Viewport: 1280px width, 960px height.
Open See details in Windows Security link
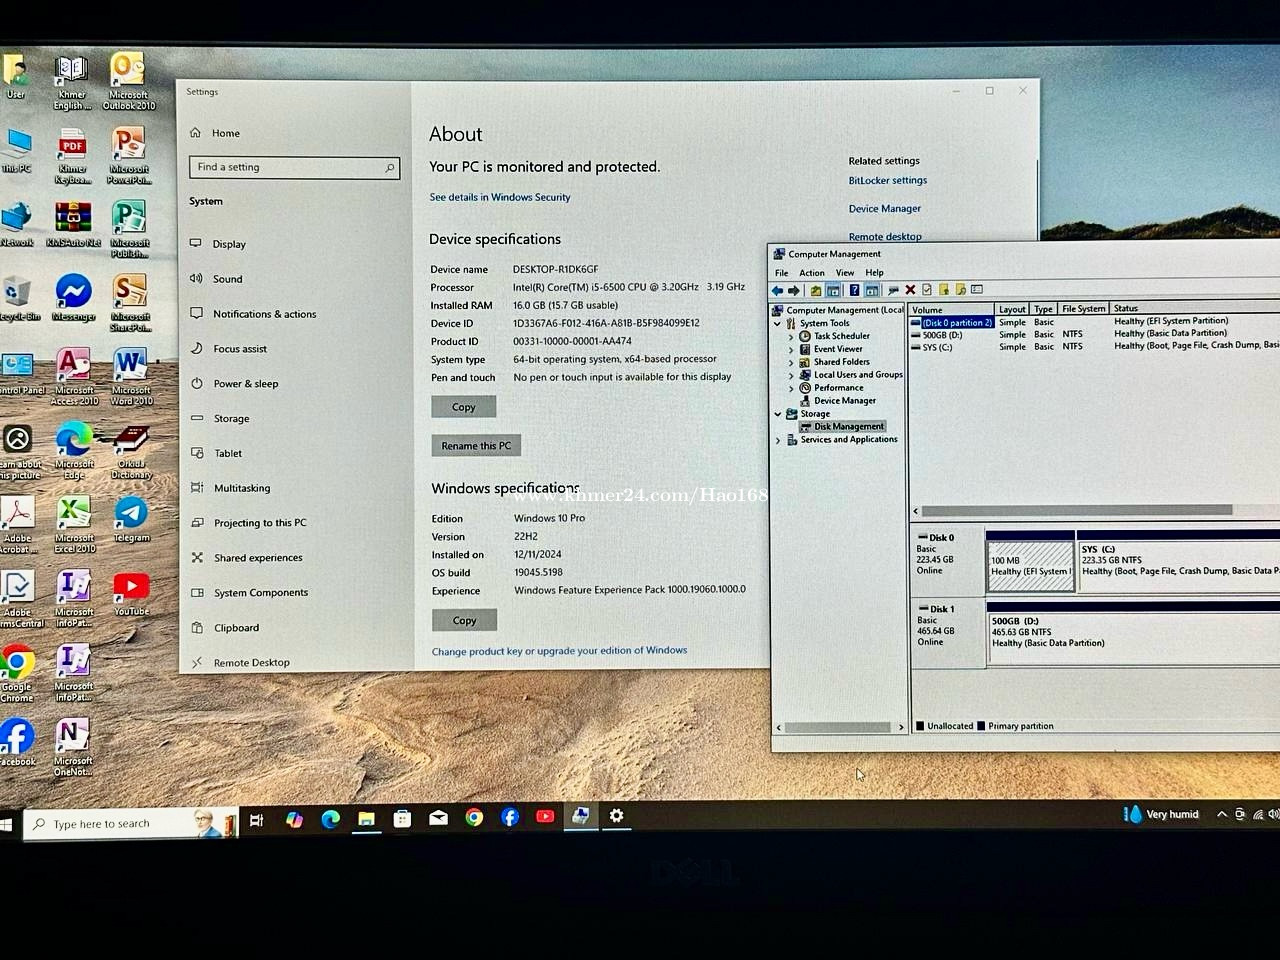[500, 198]
